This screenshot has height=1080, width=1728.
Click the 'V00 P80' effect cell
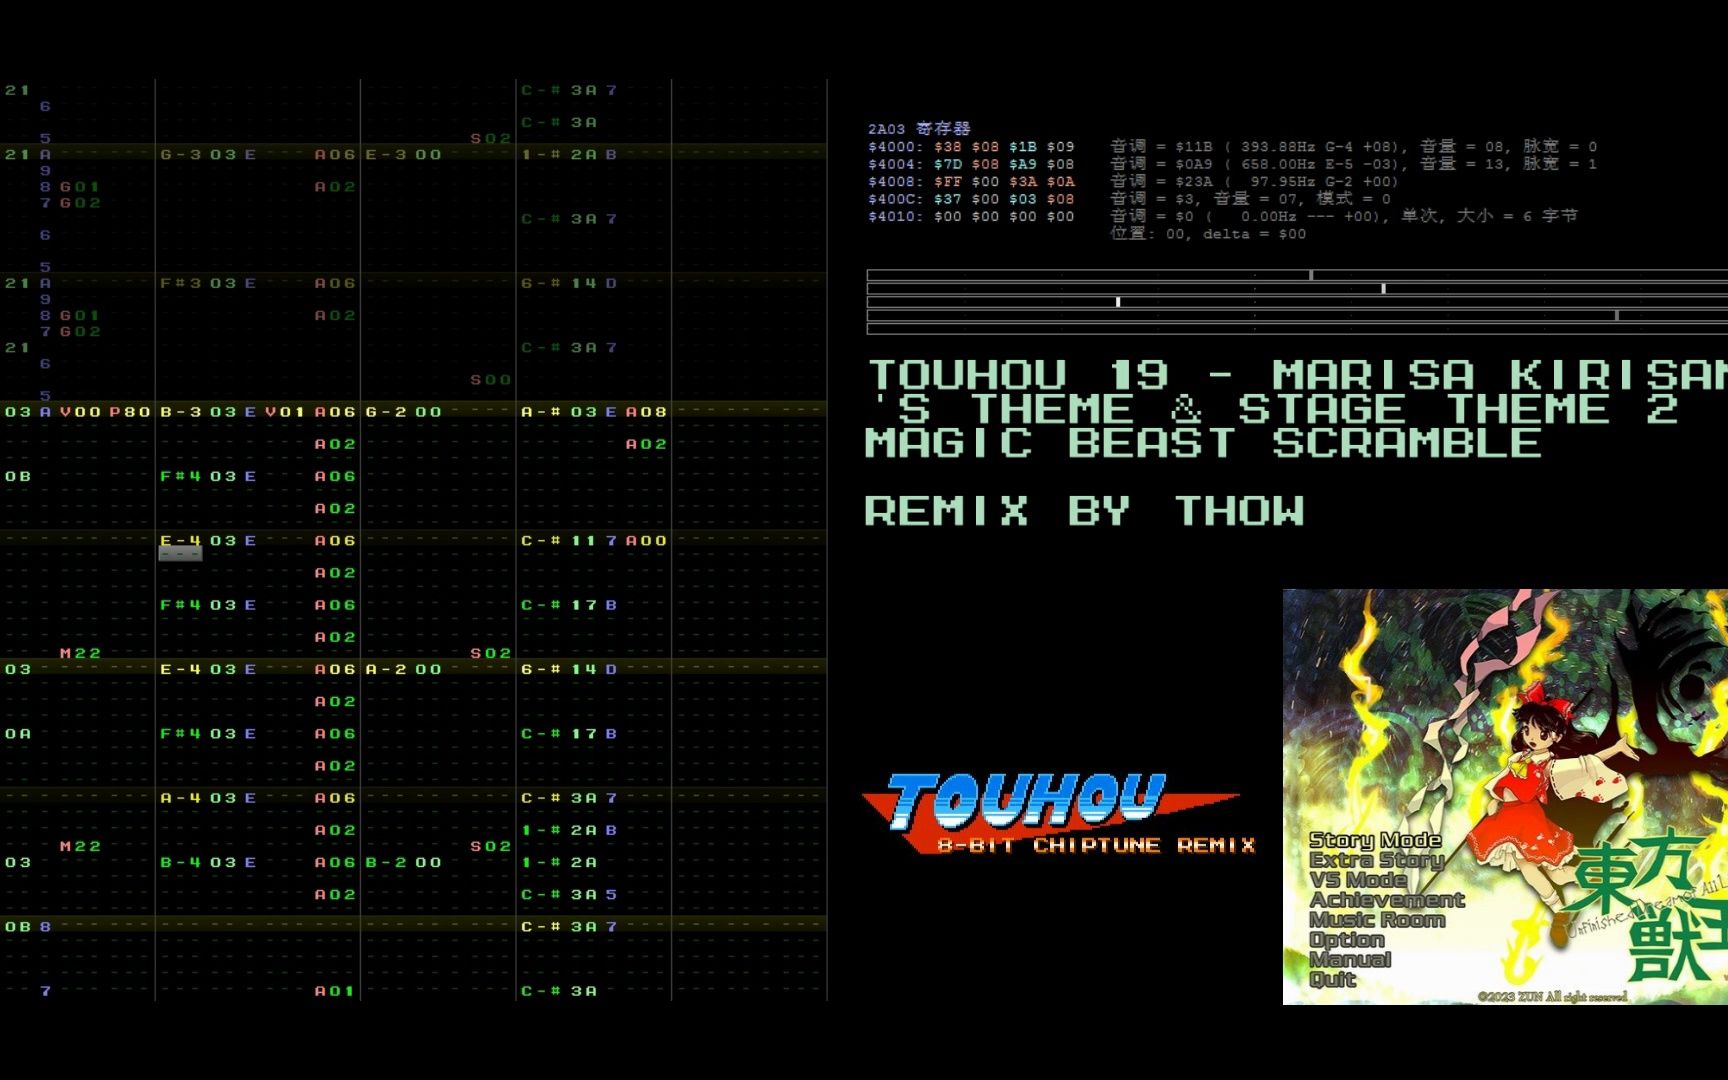pos(105,412)
